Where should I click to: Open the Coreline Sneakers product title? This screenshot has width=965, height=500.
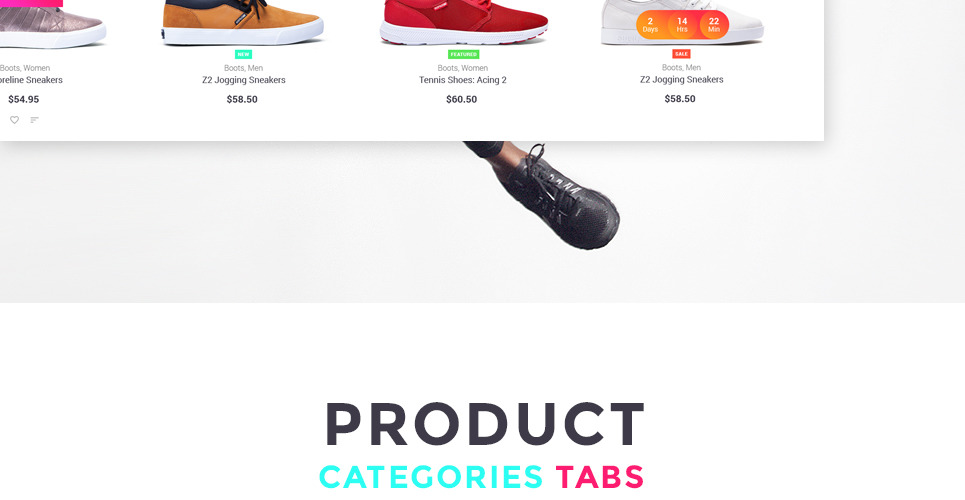point(31,80)
